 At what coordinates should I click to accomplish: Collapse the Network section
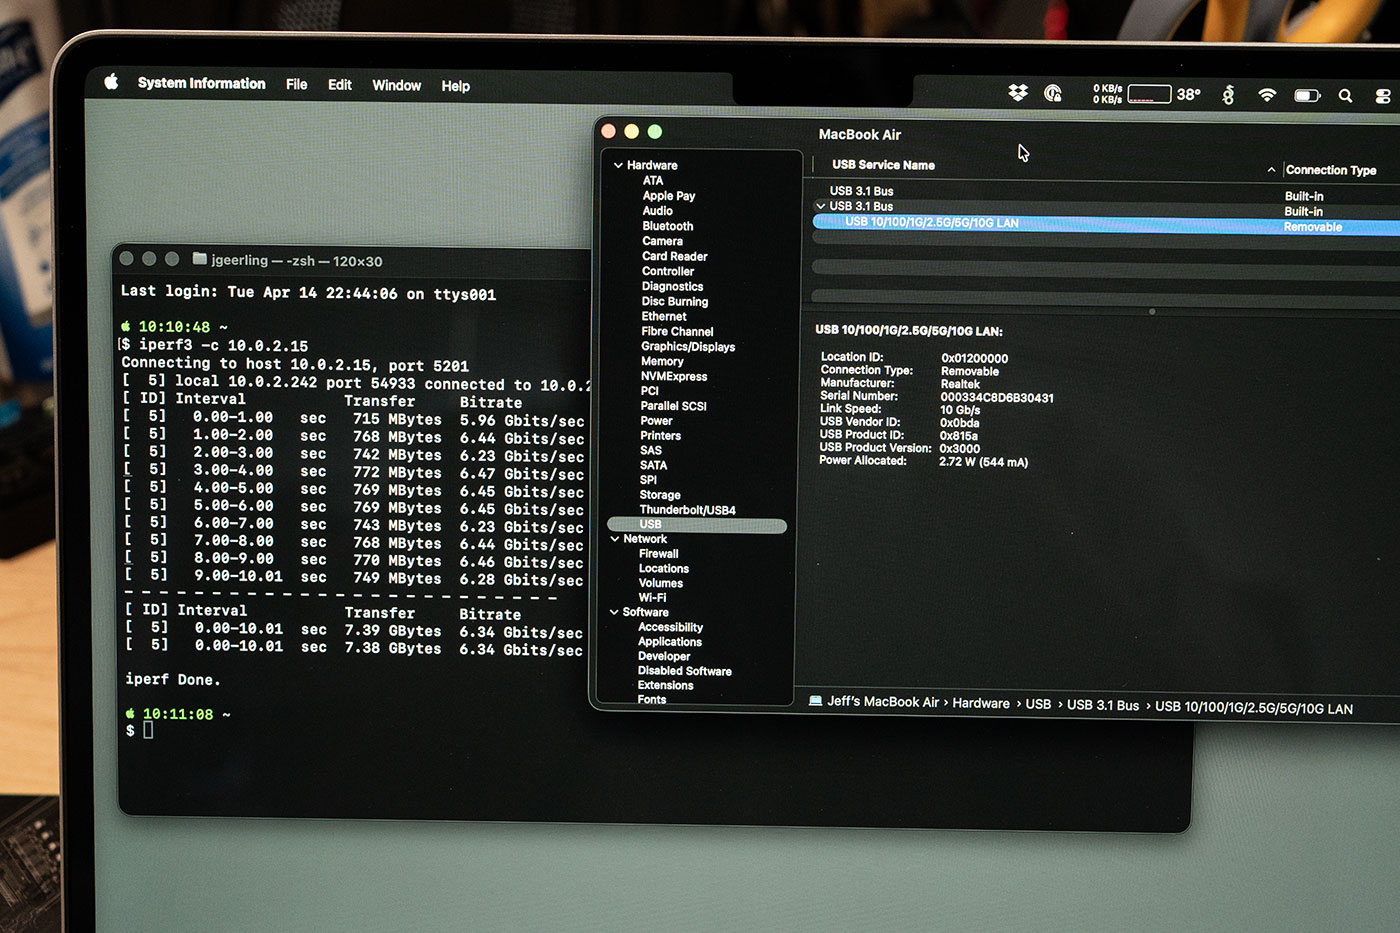pyautogui.click(x=615, y=539)
